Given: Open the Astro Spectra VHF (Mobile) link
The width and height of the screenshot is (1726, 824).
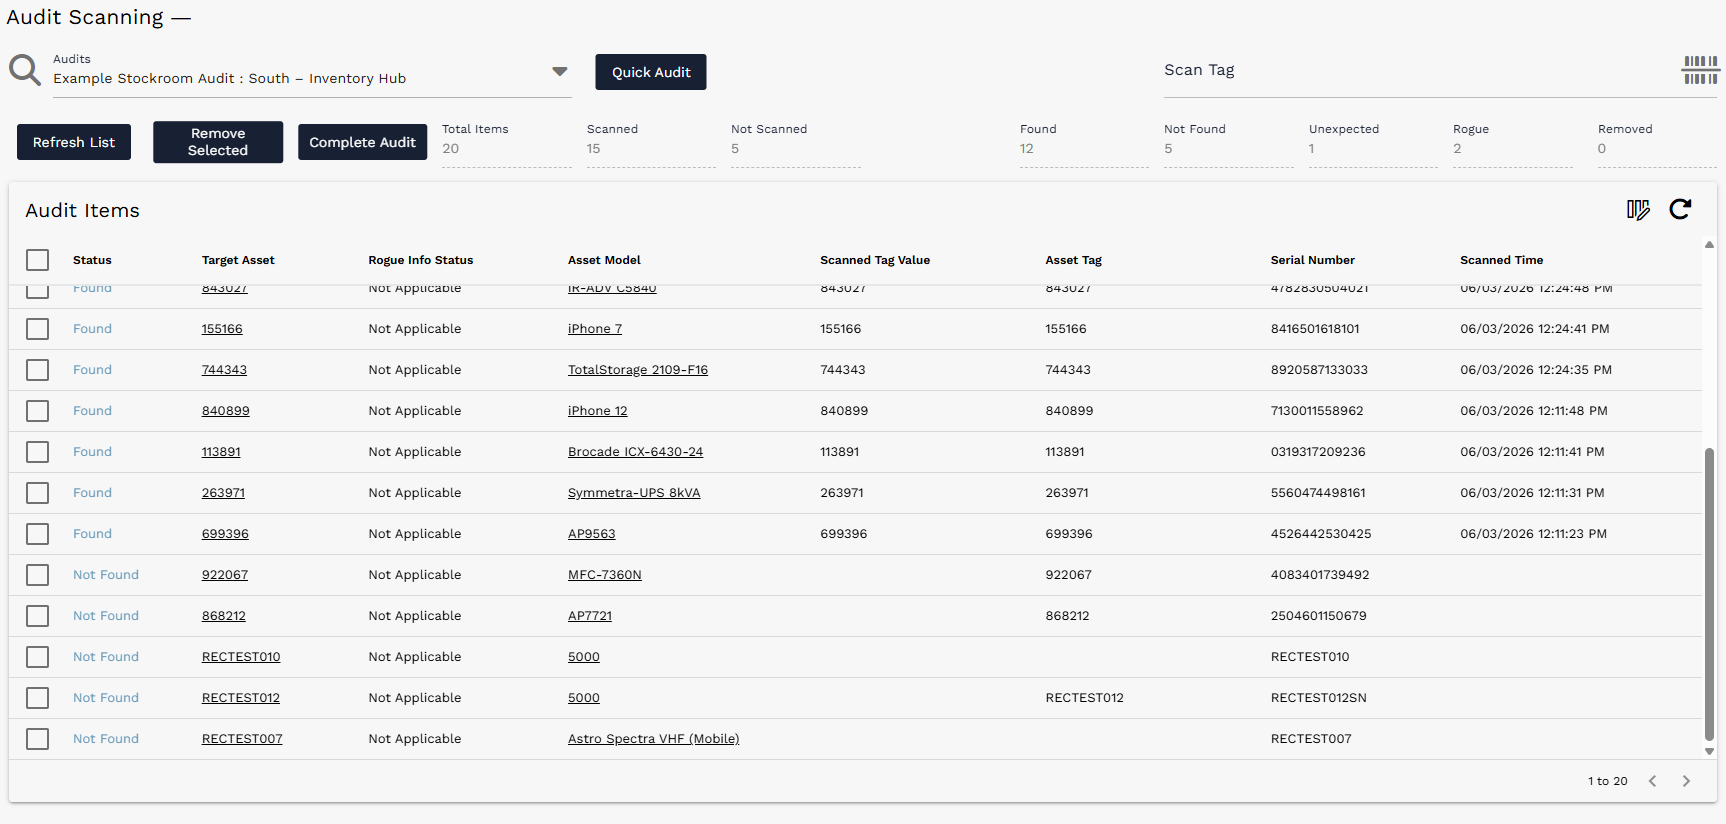Looking at the screenshot, I should pyautogui.click(x=654, y=739).
